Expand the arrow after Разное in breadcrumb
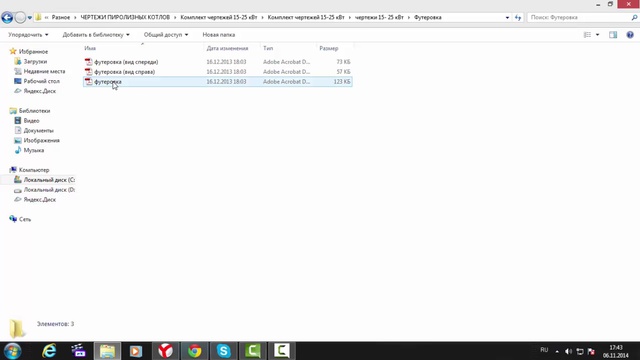 click(x=76, y=18)
